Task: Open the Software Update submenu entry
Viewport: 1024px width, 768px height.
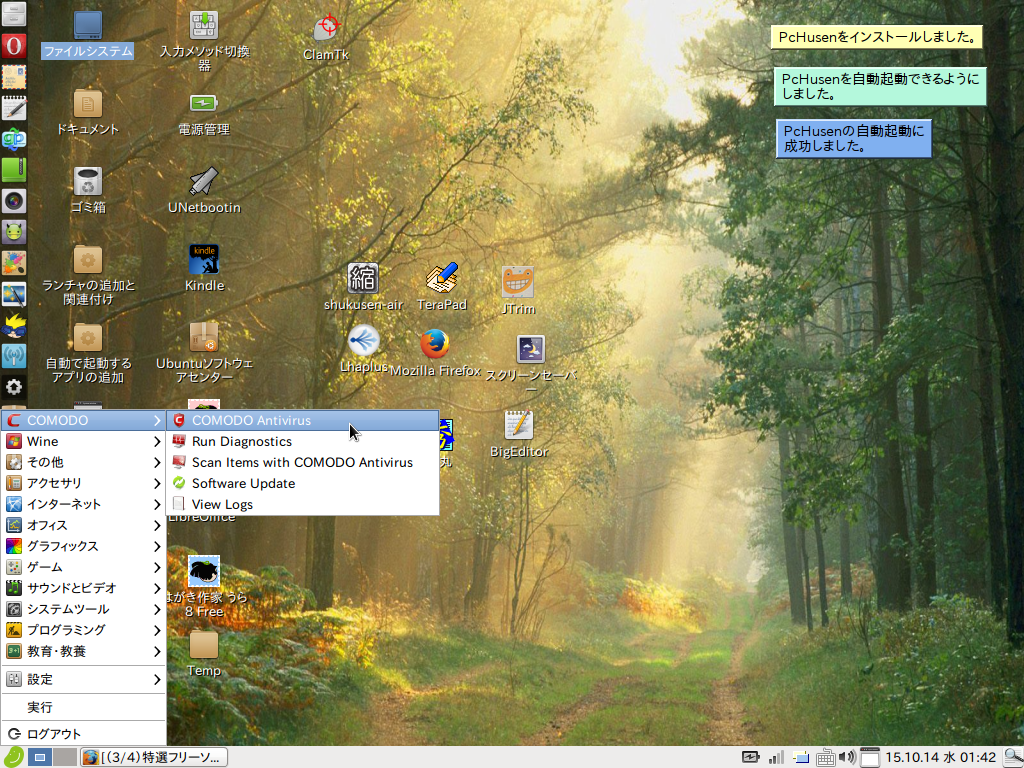Action: [x=302, y=483]
